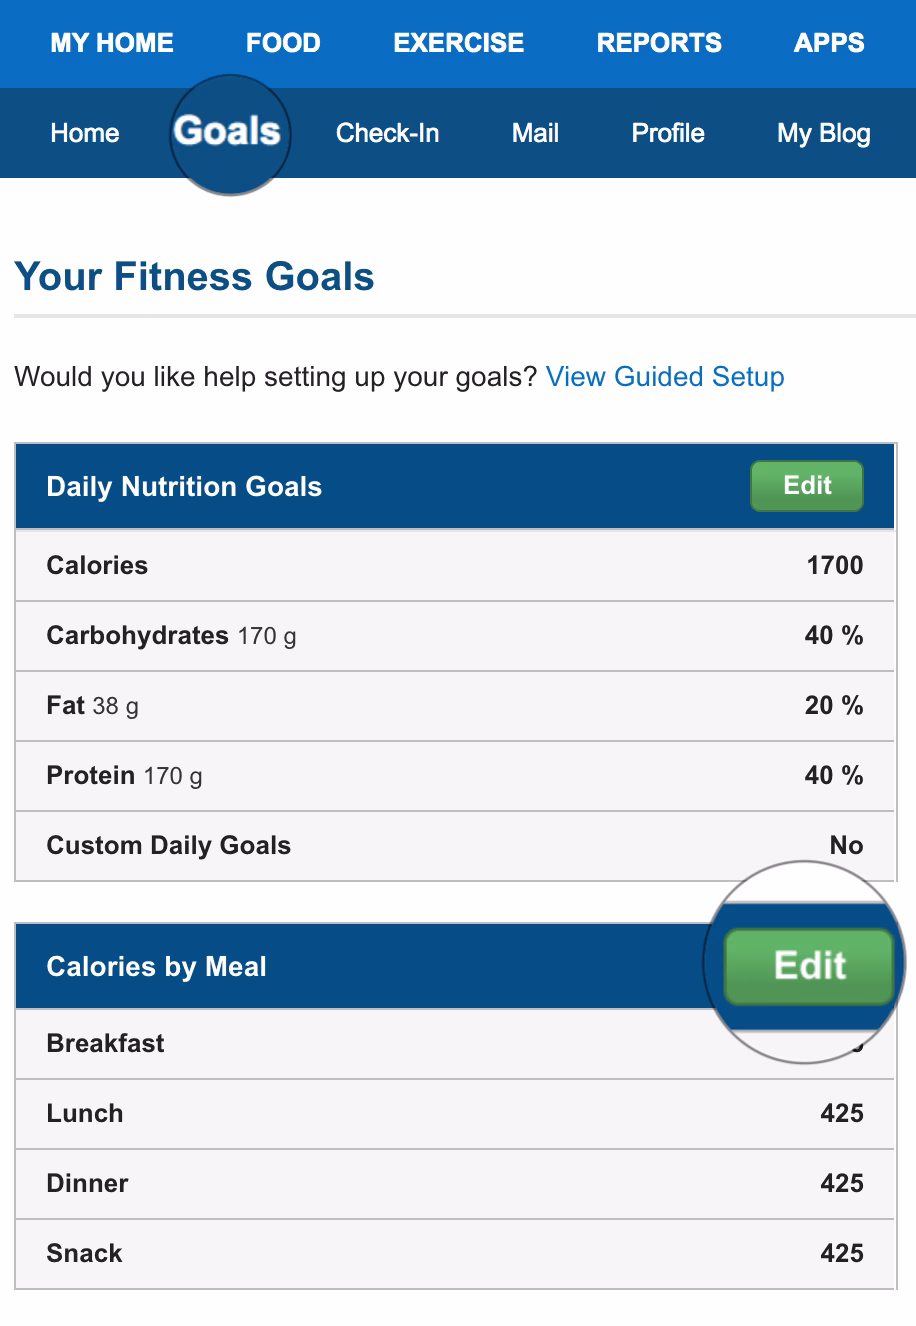This screenshot has height=1326, width=916.
Task: Open the EXERCISE menu item
Action: [459, 43]
